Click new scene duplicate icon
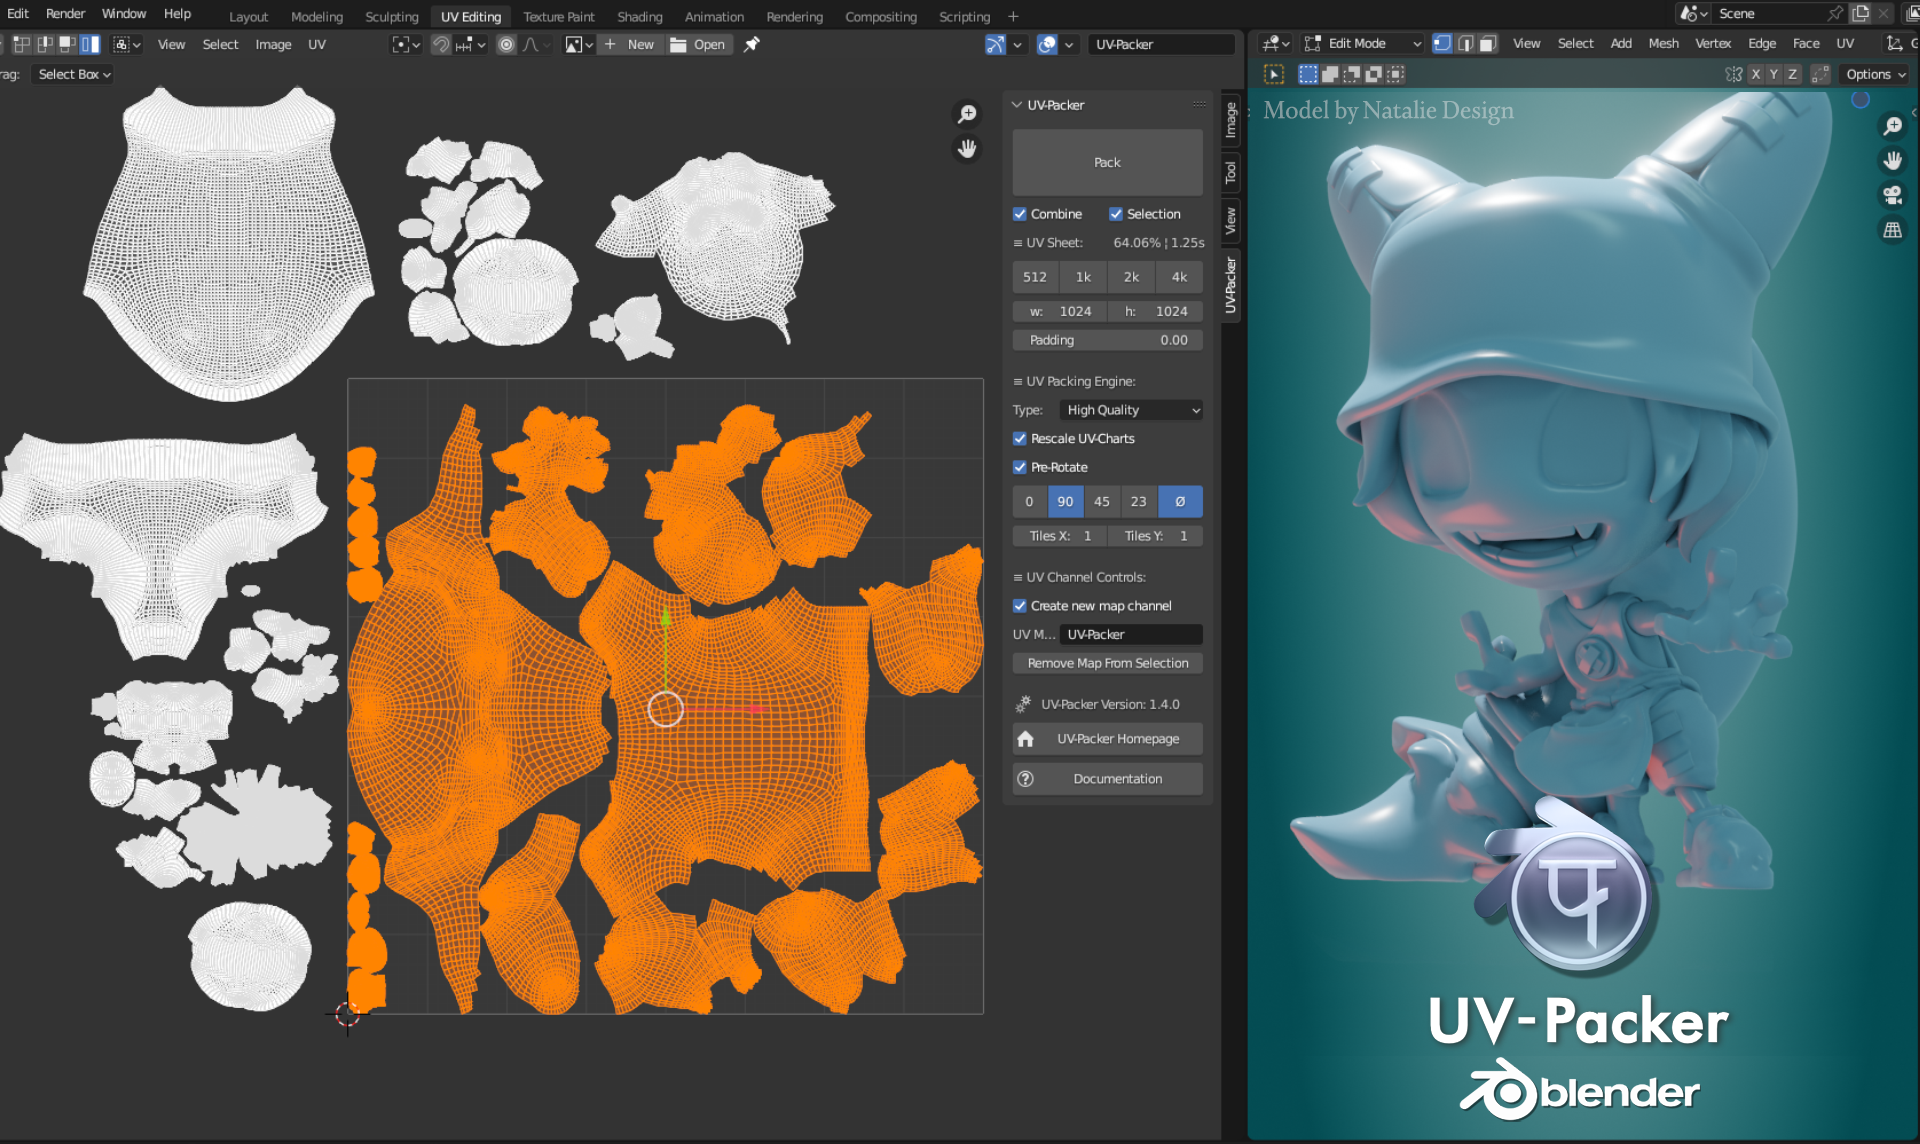Viewport: 1920px width, 1144px height. 1860,13
